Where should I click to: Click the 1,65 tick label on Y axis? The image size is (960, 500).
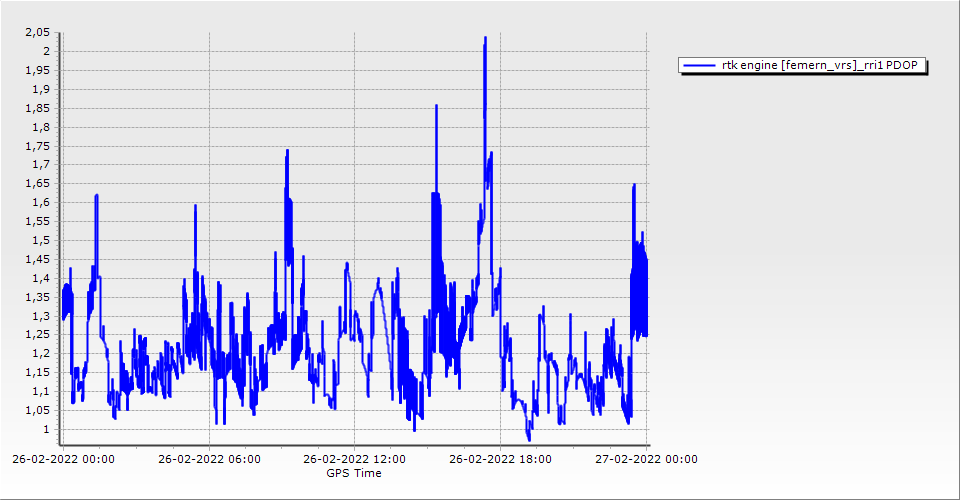click(x=36, y=184)
